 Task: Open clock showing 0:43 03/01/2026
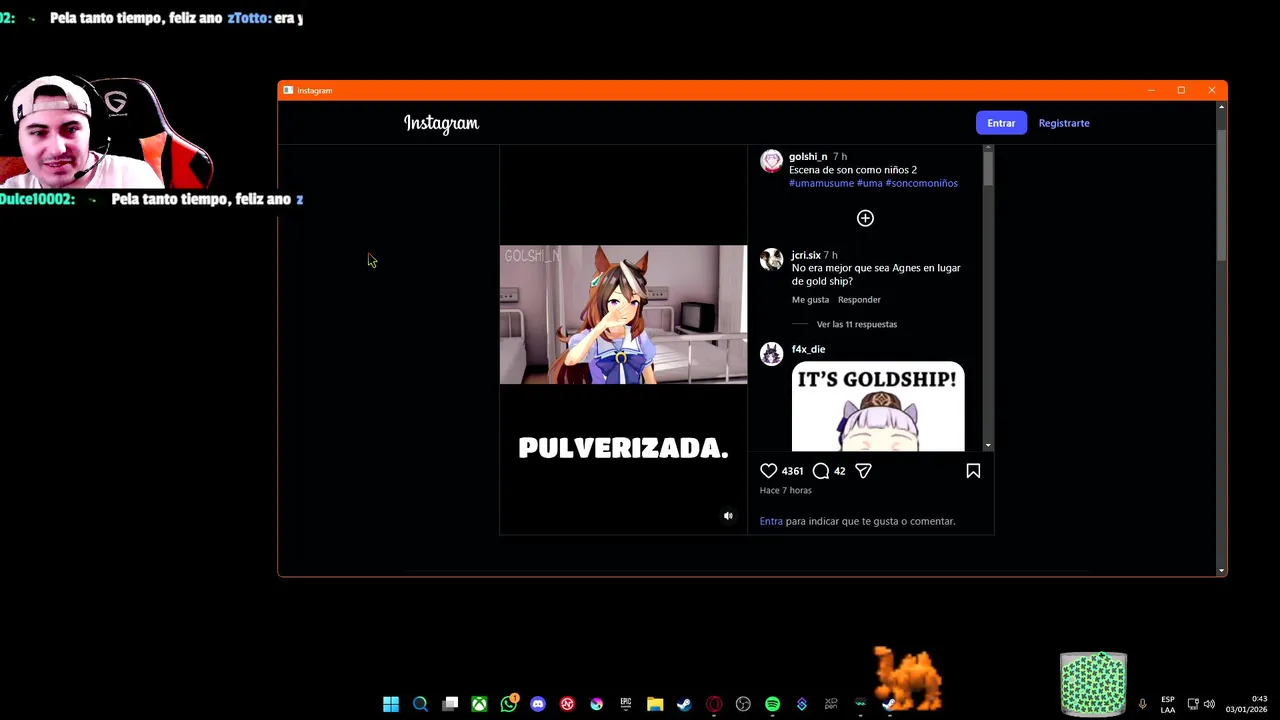(x=1246, y=704)
